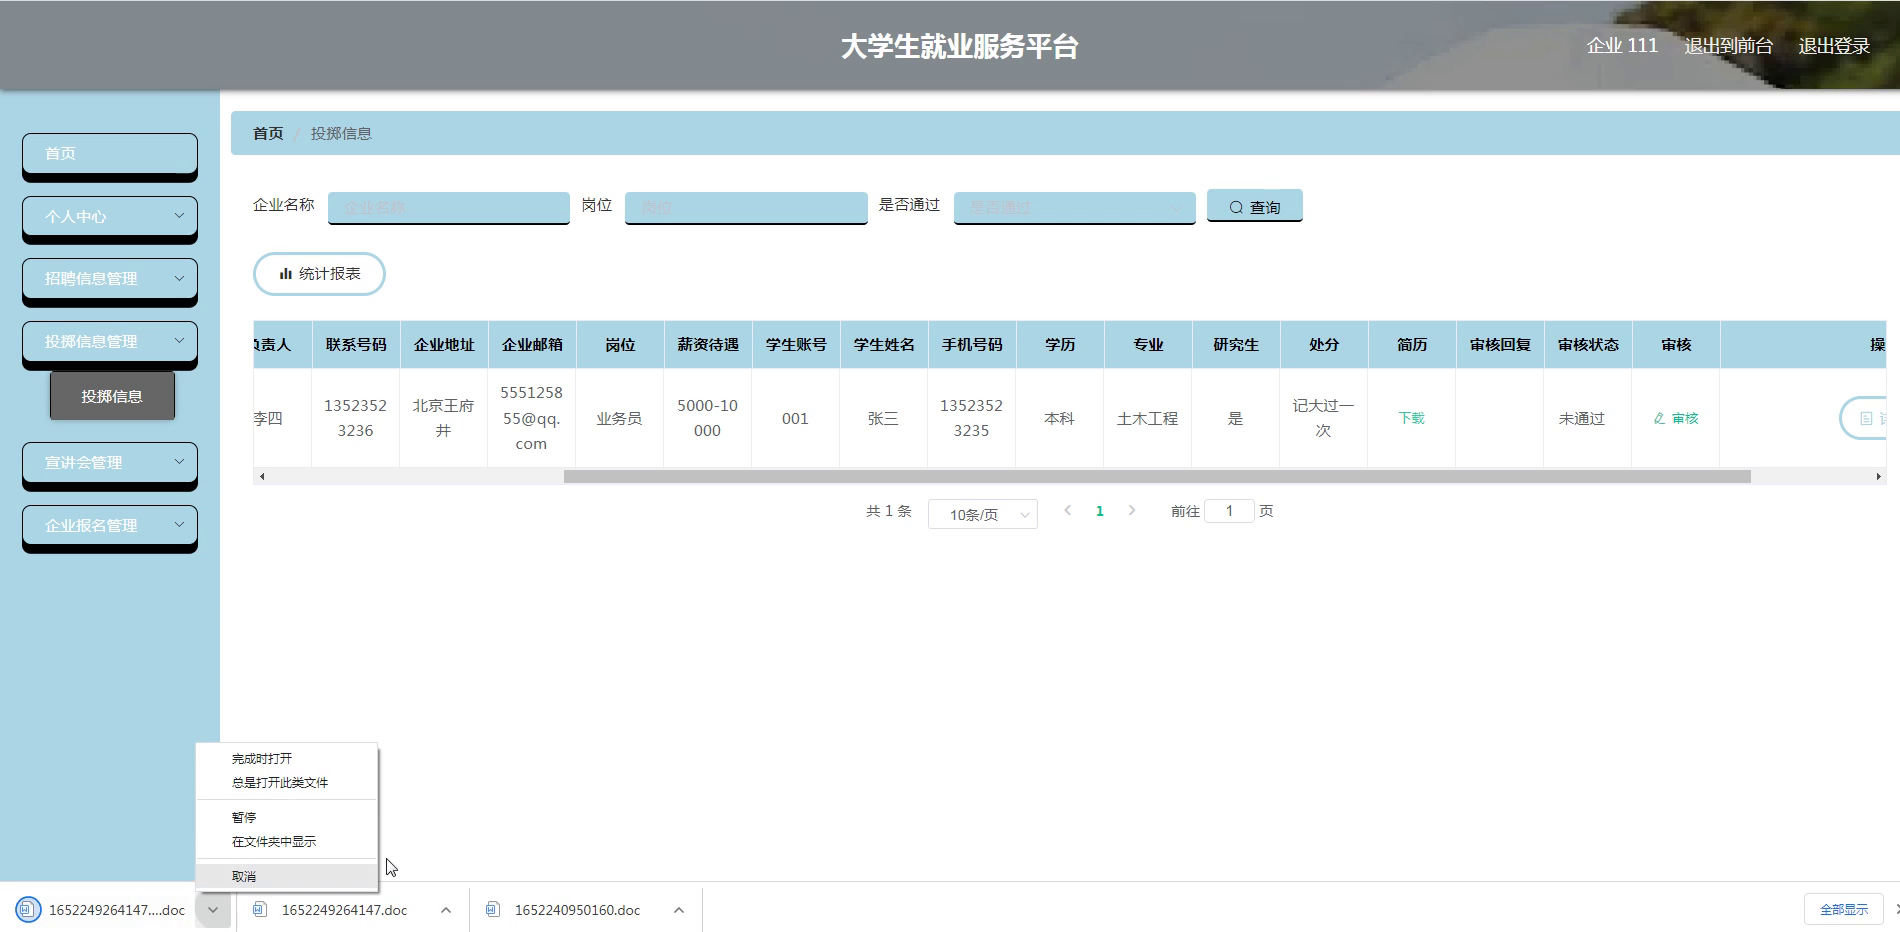Image resolution: width=1900 pixels, height=932 pixels.
Task: Click 下载 link to download resume
Action: (x=1411, y=418)
